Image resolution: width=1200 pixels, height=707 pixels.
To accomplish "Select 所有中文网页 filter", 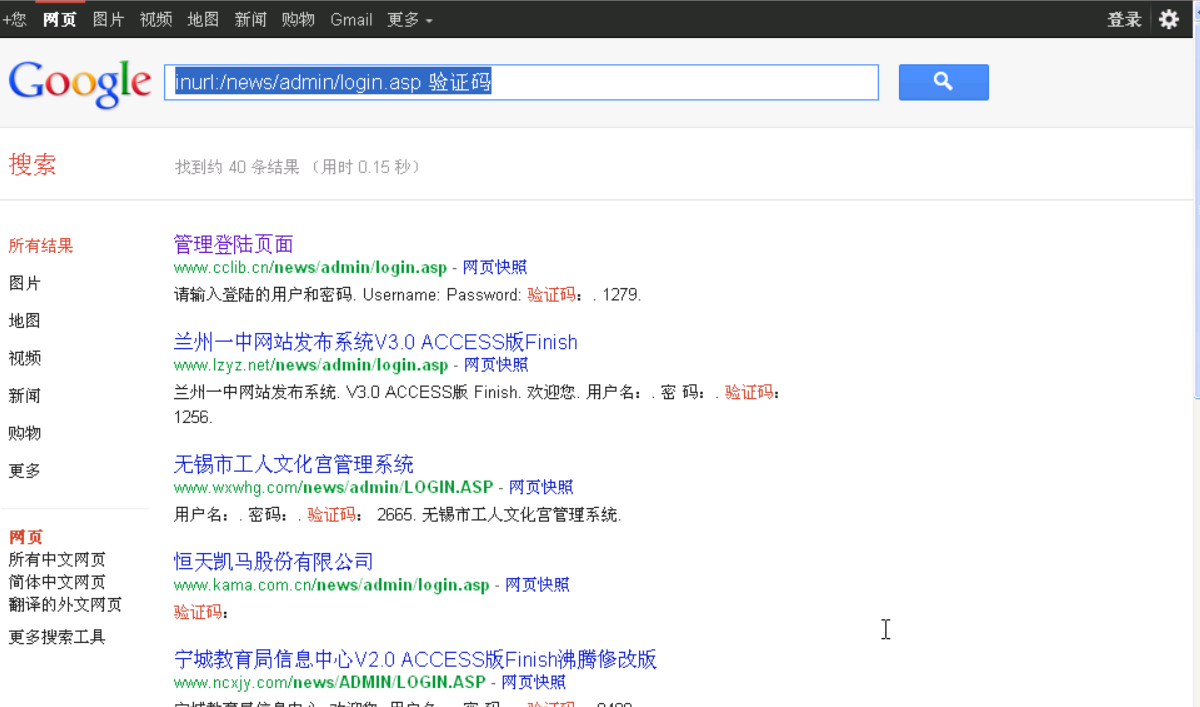I will [x=57, y=560].
